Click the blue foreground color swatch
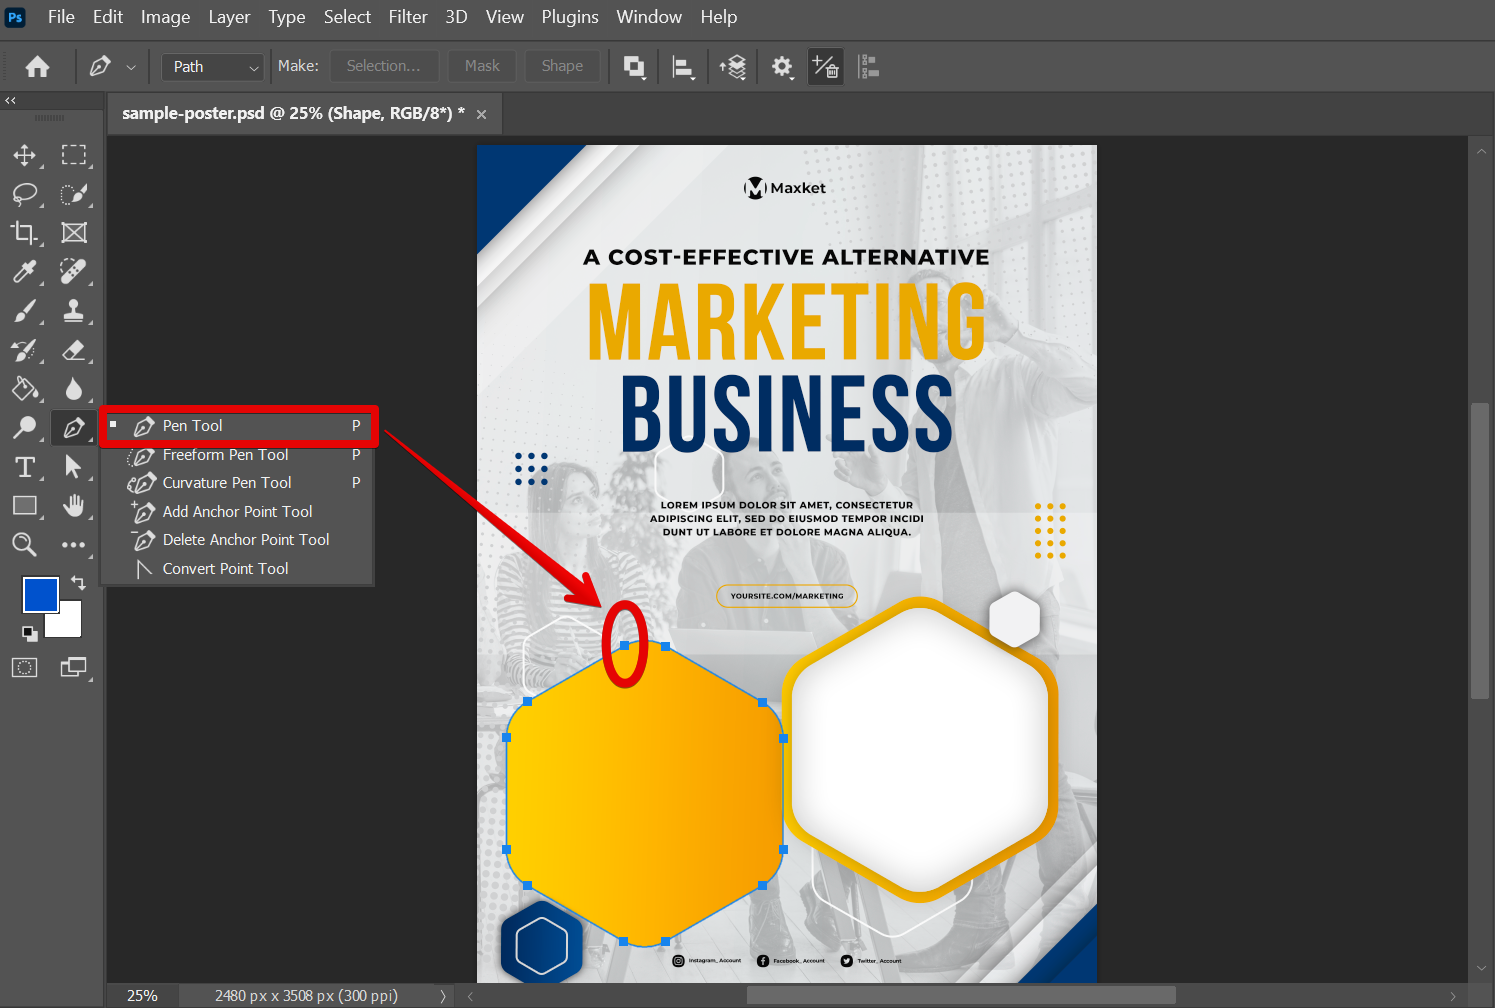The width and height of the screenshot is (1495, 1008). click(x=40, y=594)
